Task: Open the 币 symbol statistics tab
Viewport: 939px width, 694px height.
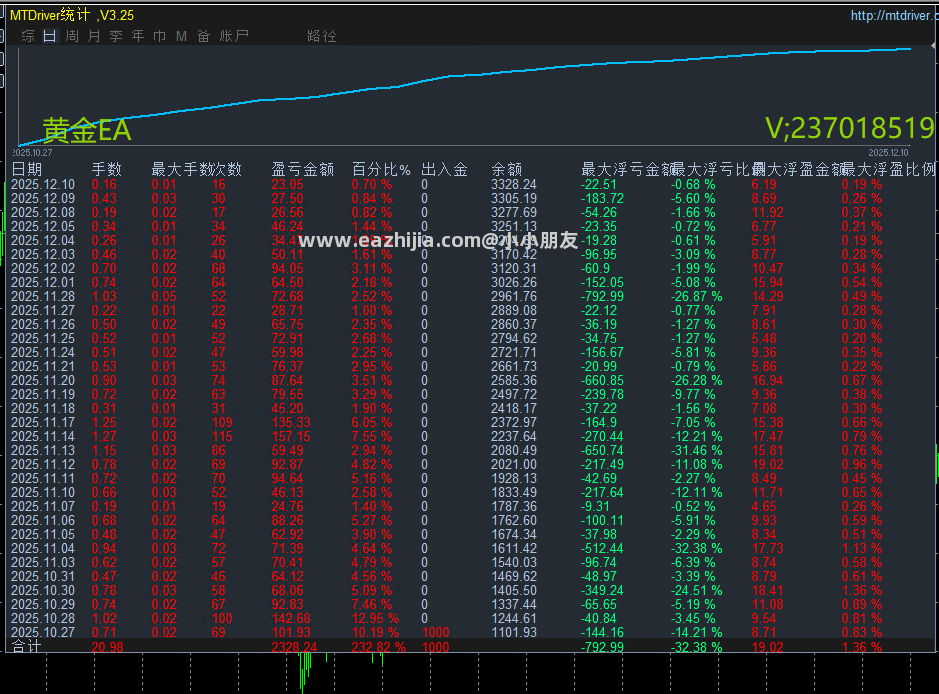Action: [x=160, y=36]
